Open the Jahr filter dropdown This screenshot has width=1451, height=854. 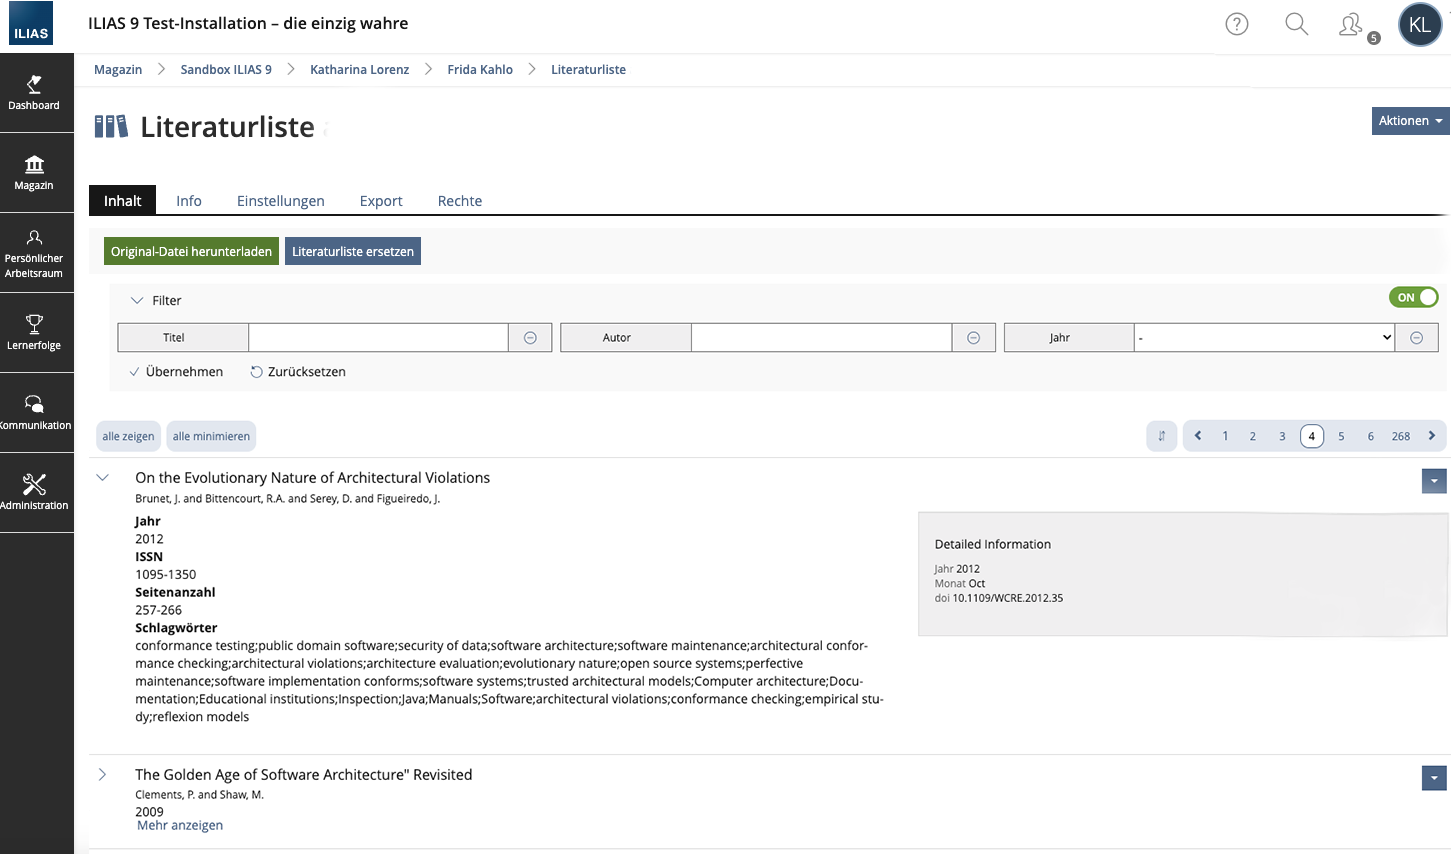[1264, 338]
